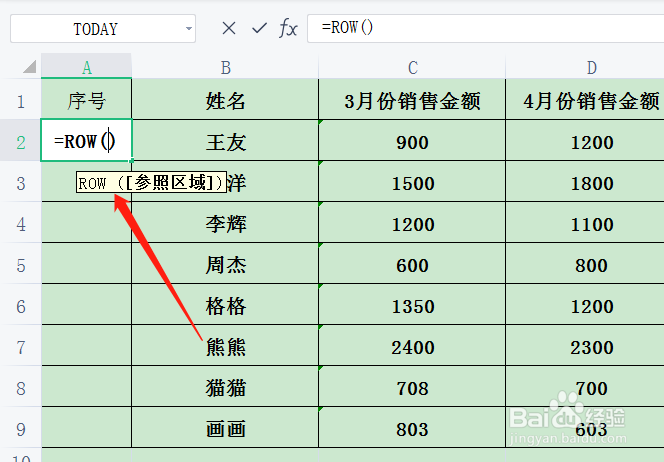The image size is (664, 462).
Task: Select row 9 header
Action: coord(20,429)
